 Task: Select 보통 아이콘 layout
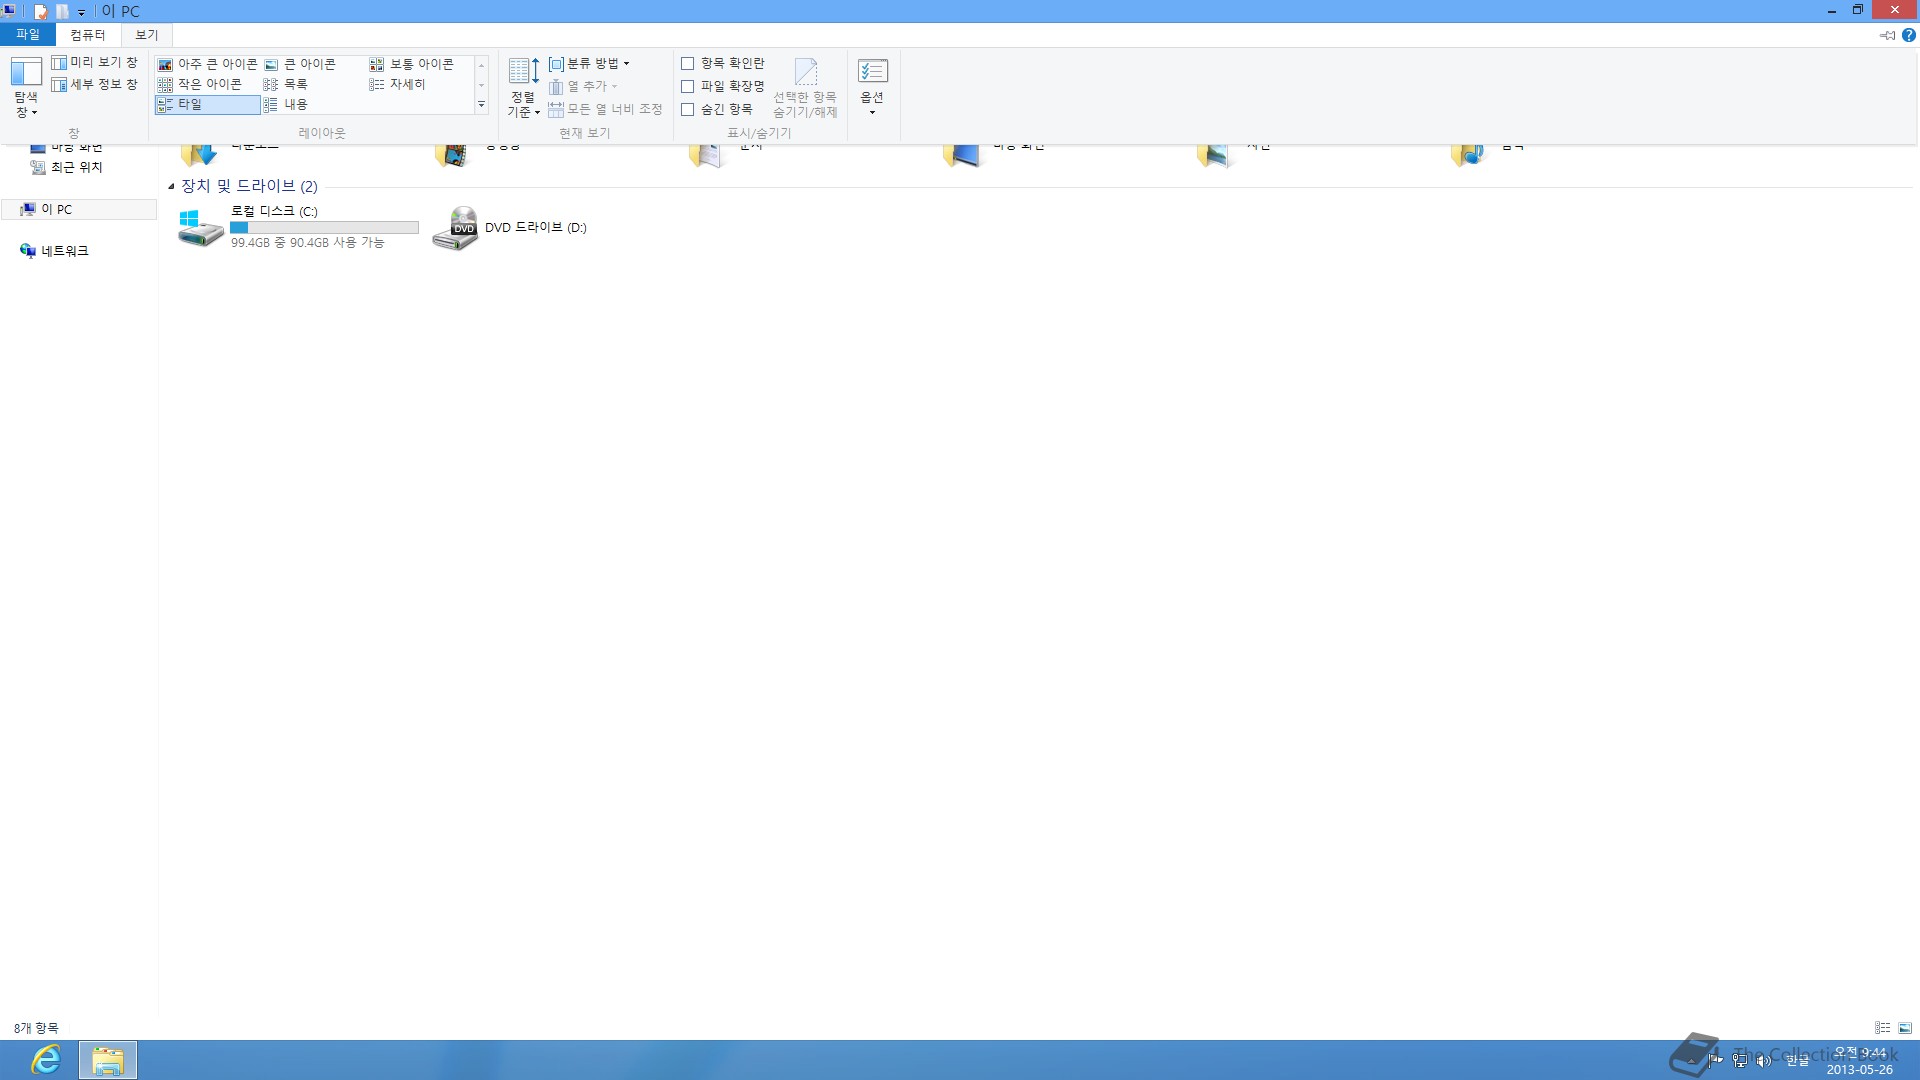pos(412,64)
